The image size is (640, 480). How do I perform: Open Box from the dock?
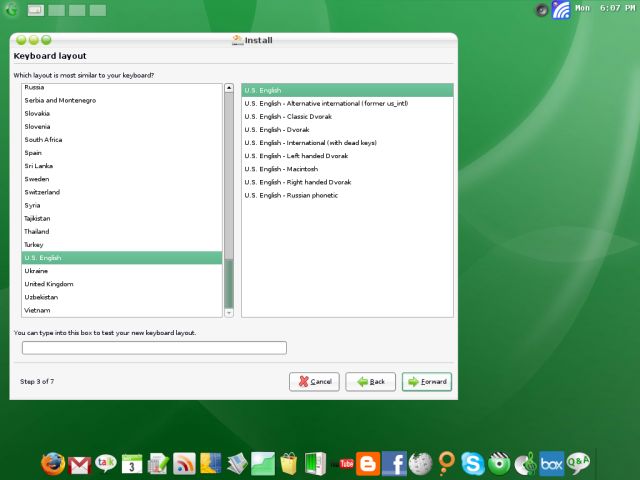click(551, 464)
